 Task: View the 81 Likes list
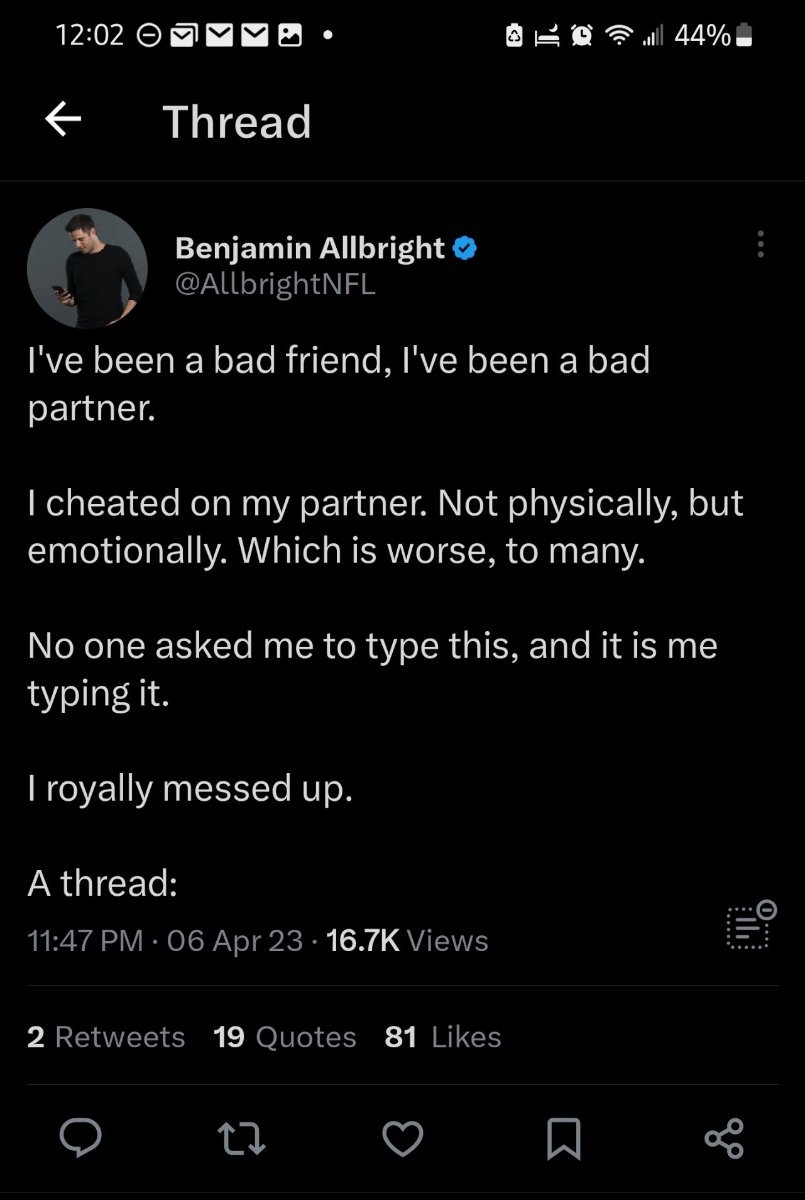coord(442,1037)
